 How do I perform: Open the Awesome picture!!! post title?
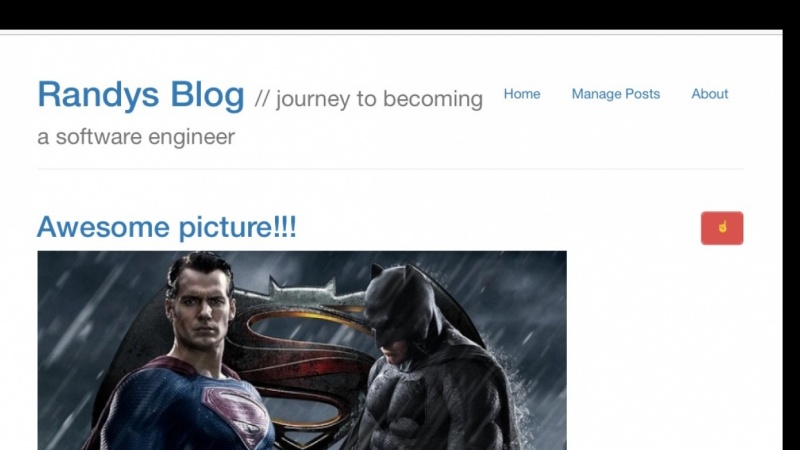(x=166, y=227)
